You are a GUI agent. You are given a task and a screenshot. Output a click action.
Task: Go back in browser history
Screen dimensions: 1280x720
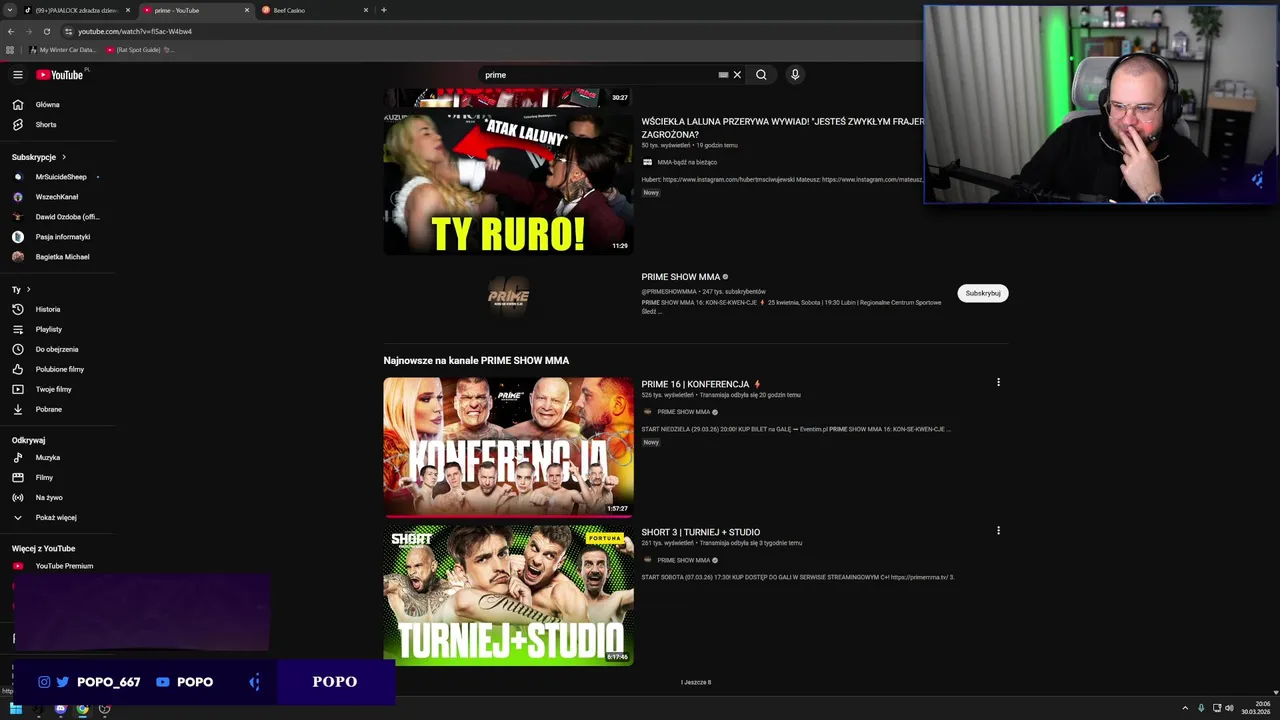coord(10,31)
